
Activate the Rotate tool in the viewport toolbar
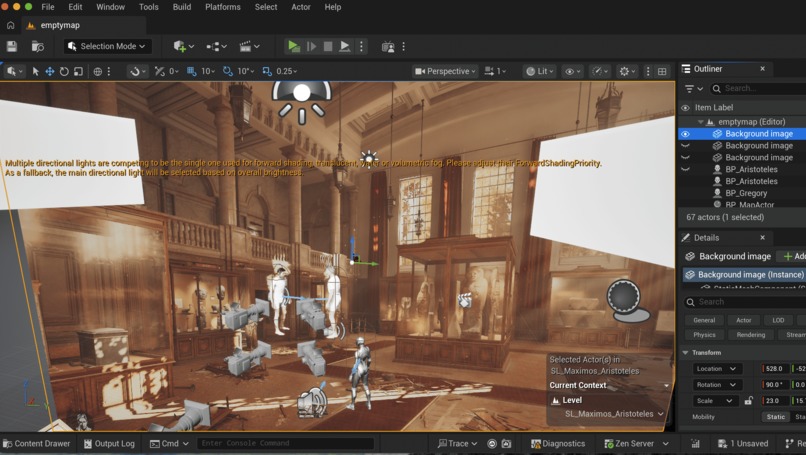click(x=64, y=71)
